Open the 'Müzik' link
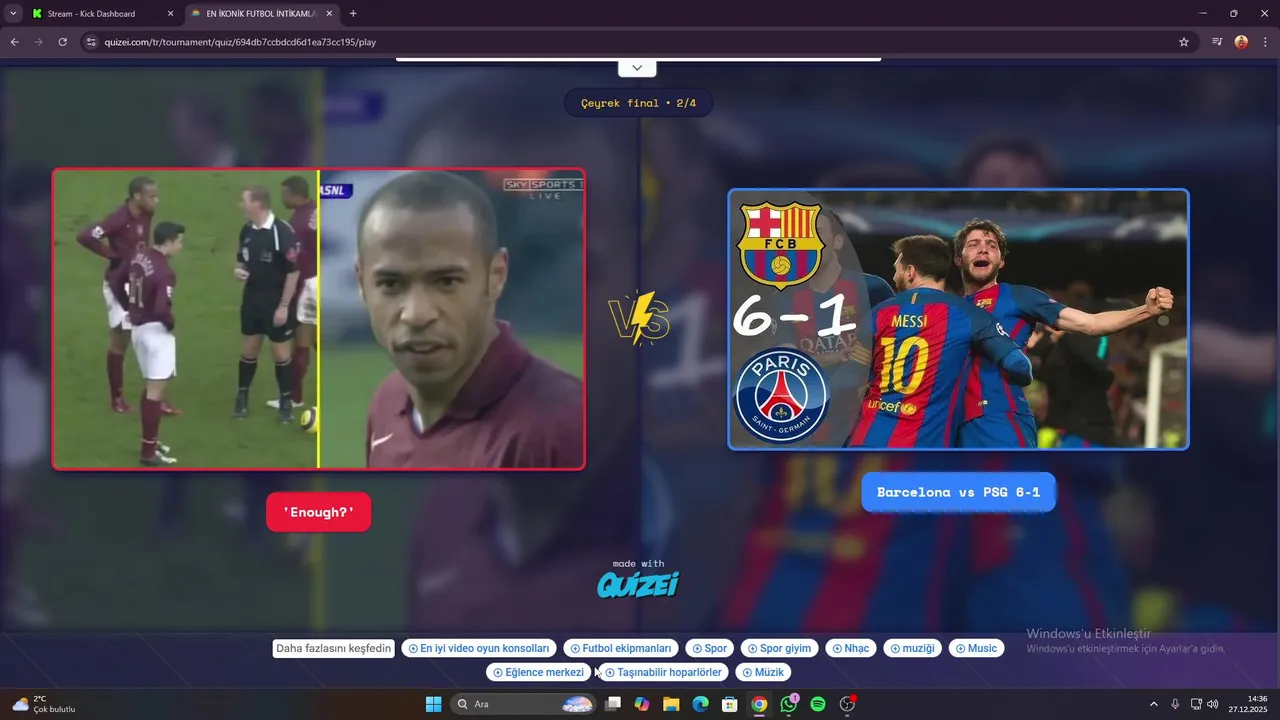Screen dimensions: 1280x720 pyautogui.click(x=763, y=672)
